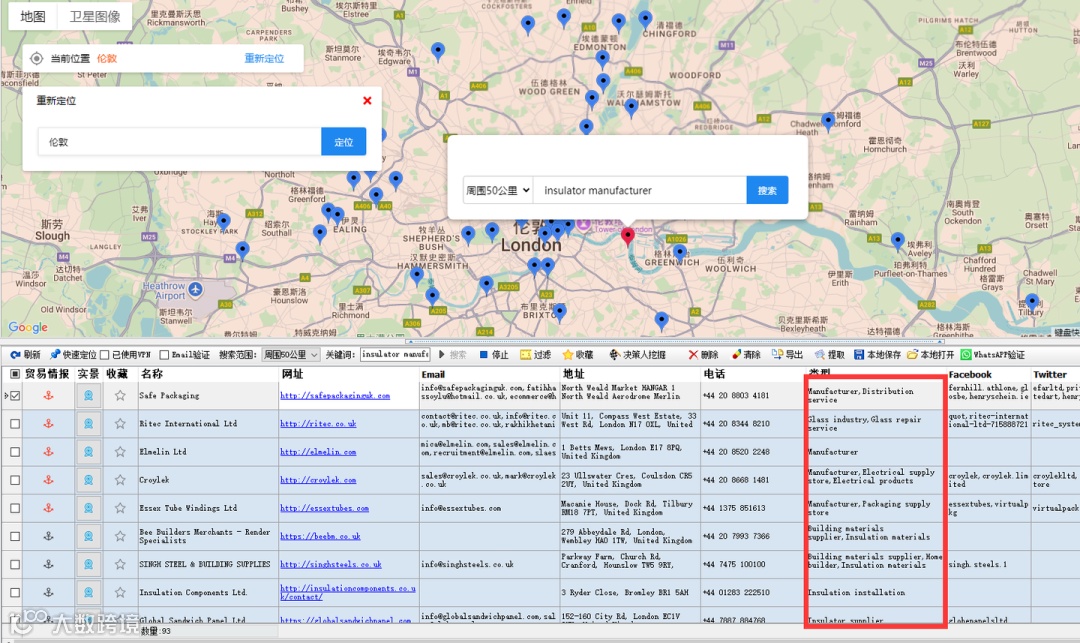Favorite the Bee Builders Merchants row star
Screen dimensions: 1080x643
120,536
